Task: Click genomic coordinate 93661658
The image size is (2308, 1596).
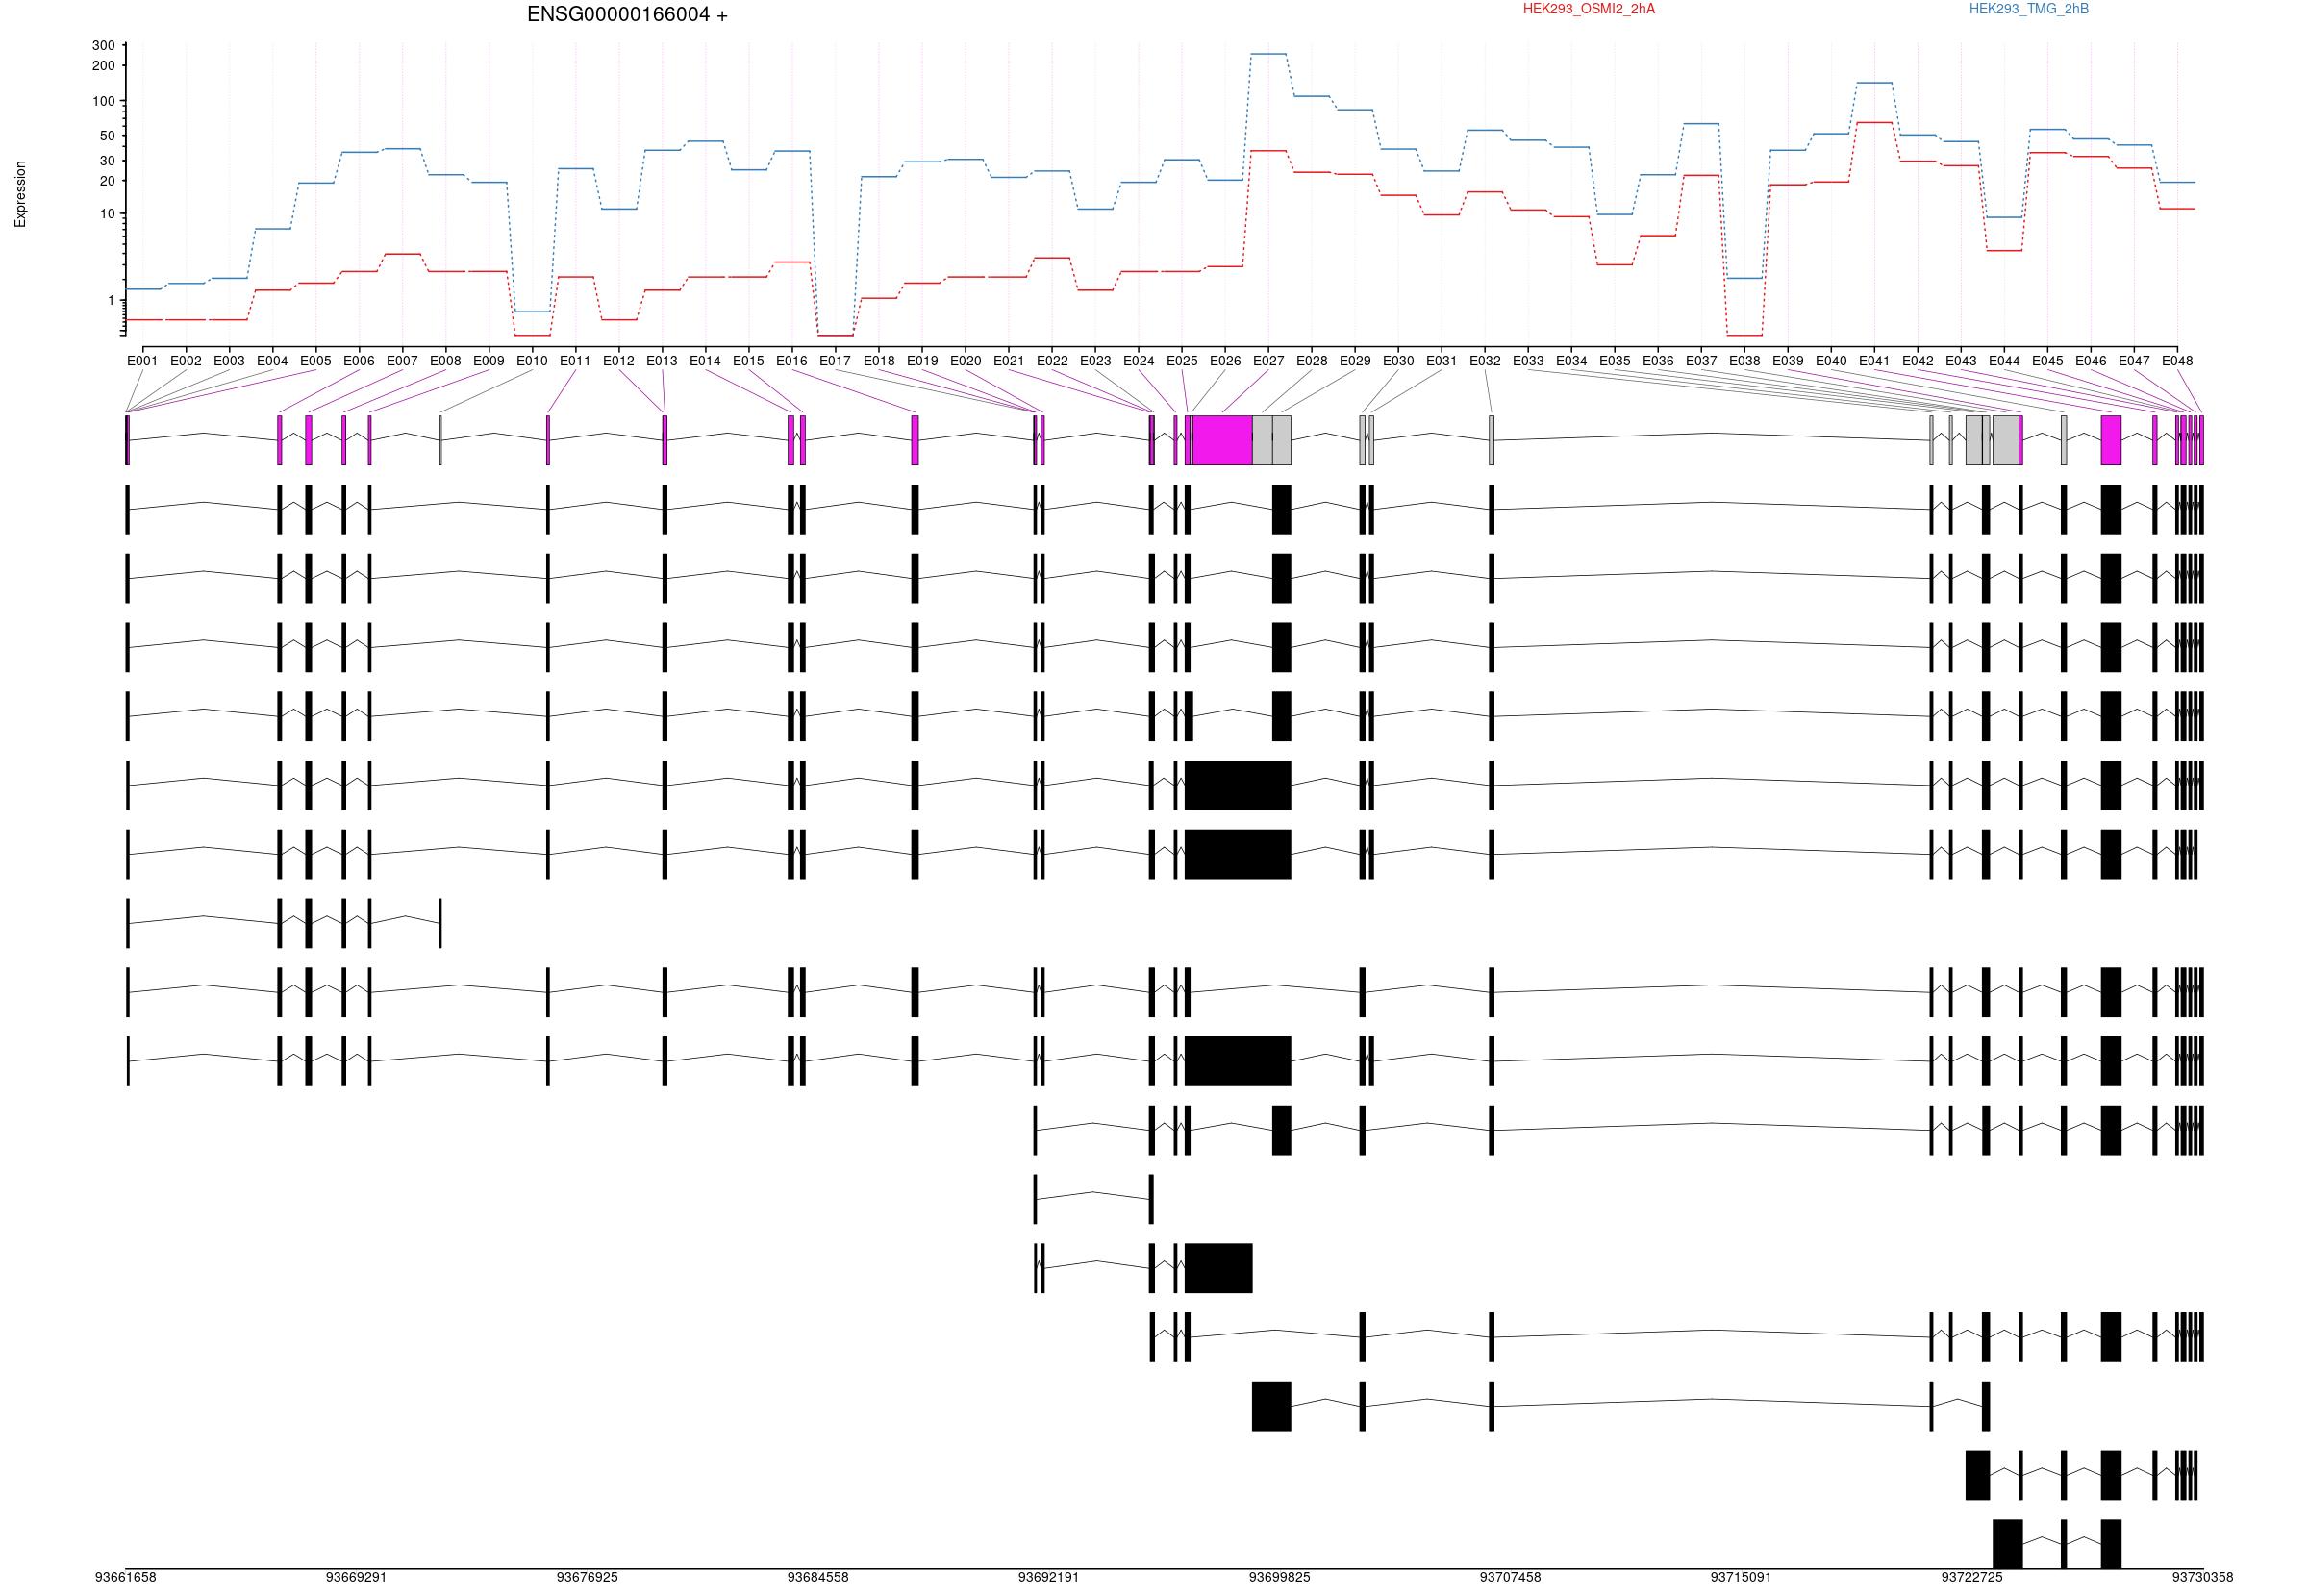Action: click(126, 1577)
